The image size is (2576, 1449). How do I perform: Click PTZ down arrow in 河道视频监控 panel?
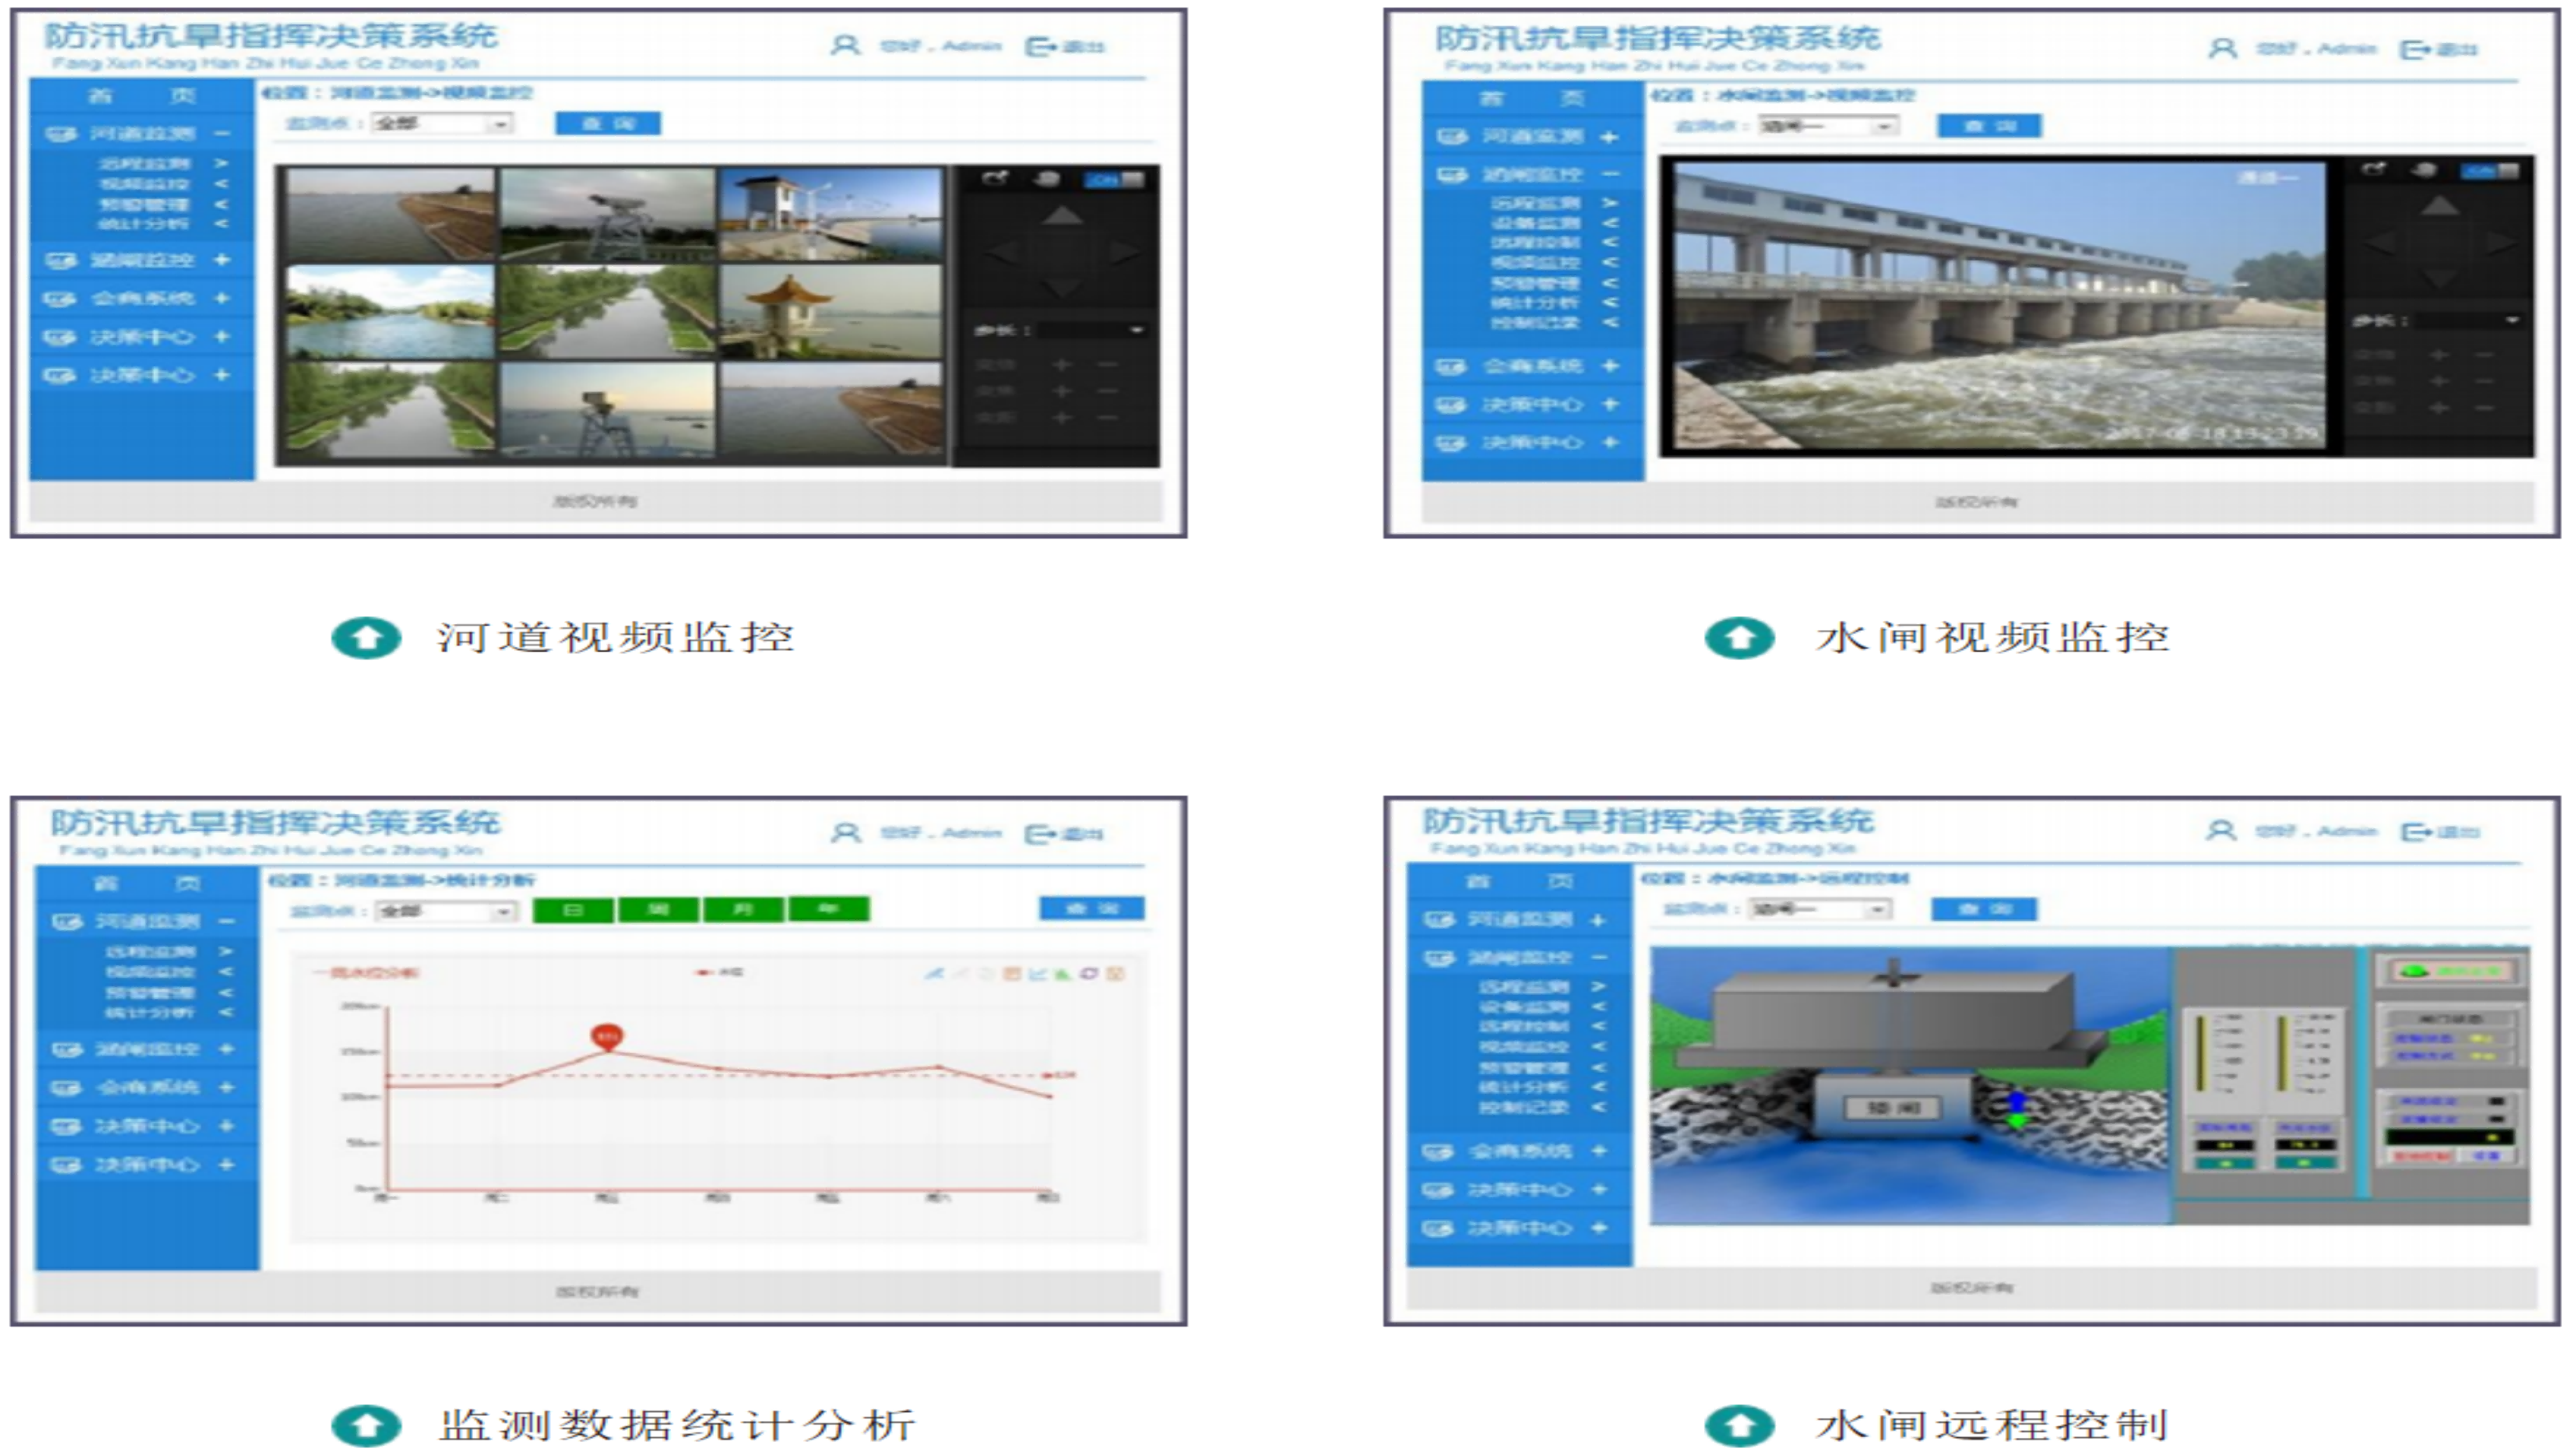point(1062,288)
